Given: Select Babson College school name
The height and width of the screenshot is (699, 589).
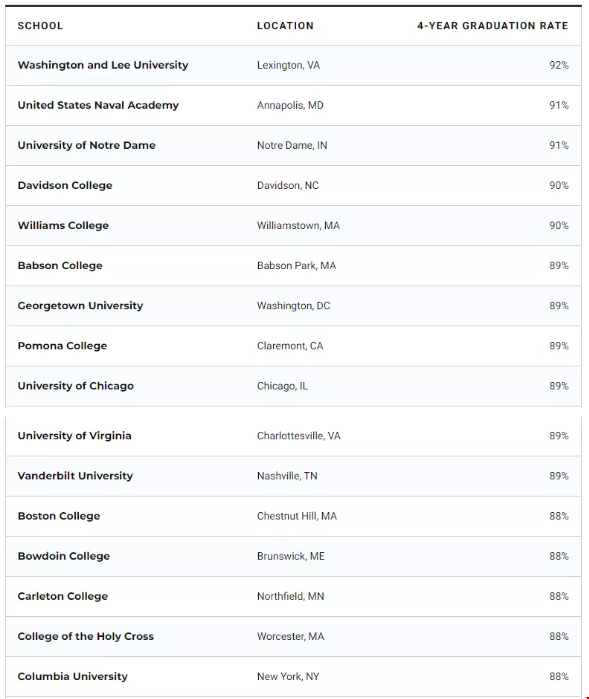Looking at the screenshot, I should click(60, 266).
